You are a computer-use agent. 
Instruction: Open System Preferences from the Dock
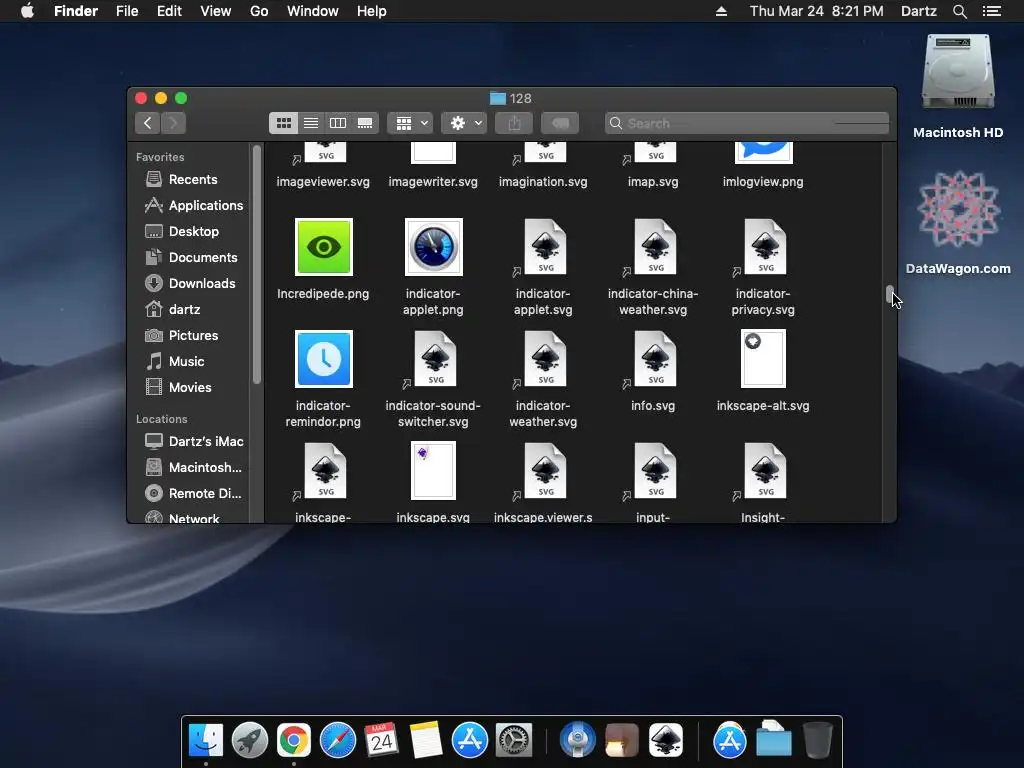point(514,741)
